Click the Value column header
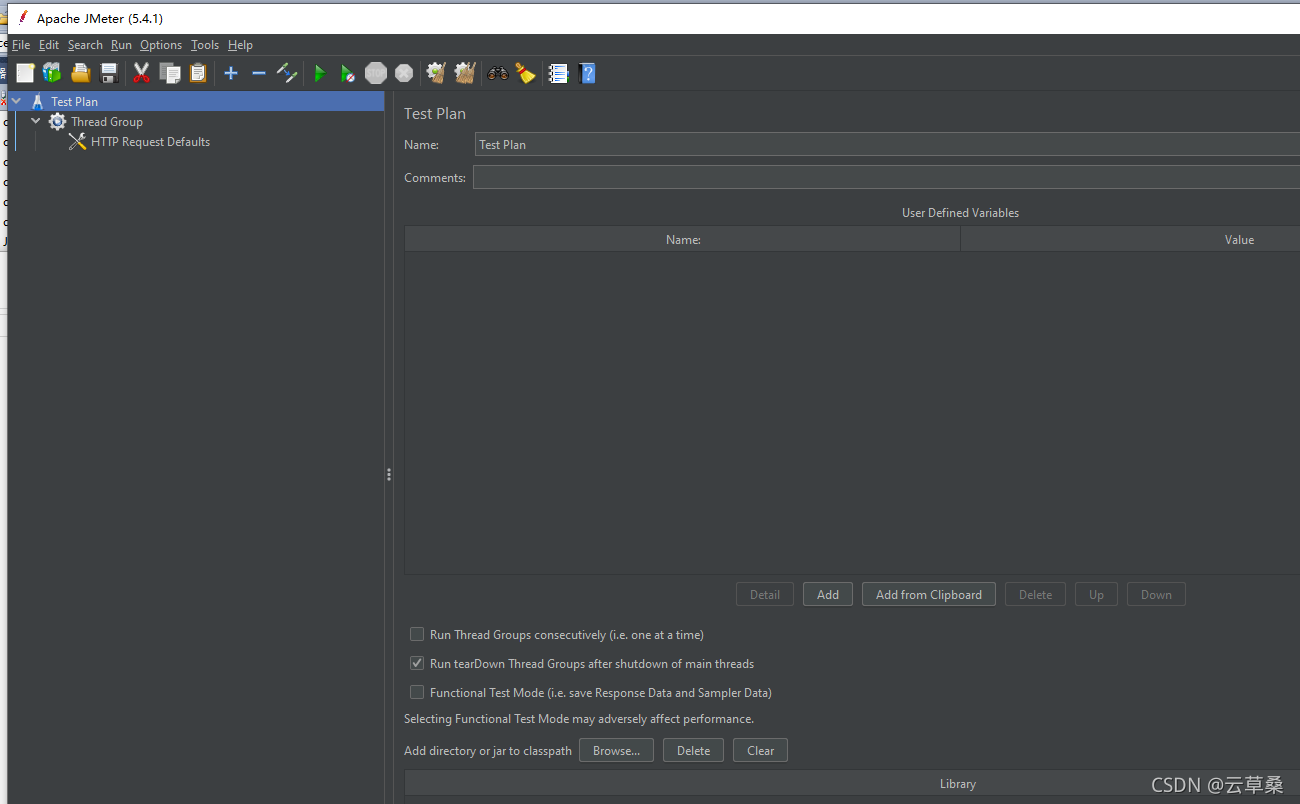The height and width of the screenshot is (804, 1300). tap(1130, 239)
